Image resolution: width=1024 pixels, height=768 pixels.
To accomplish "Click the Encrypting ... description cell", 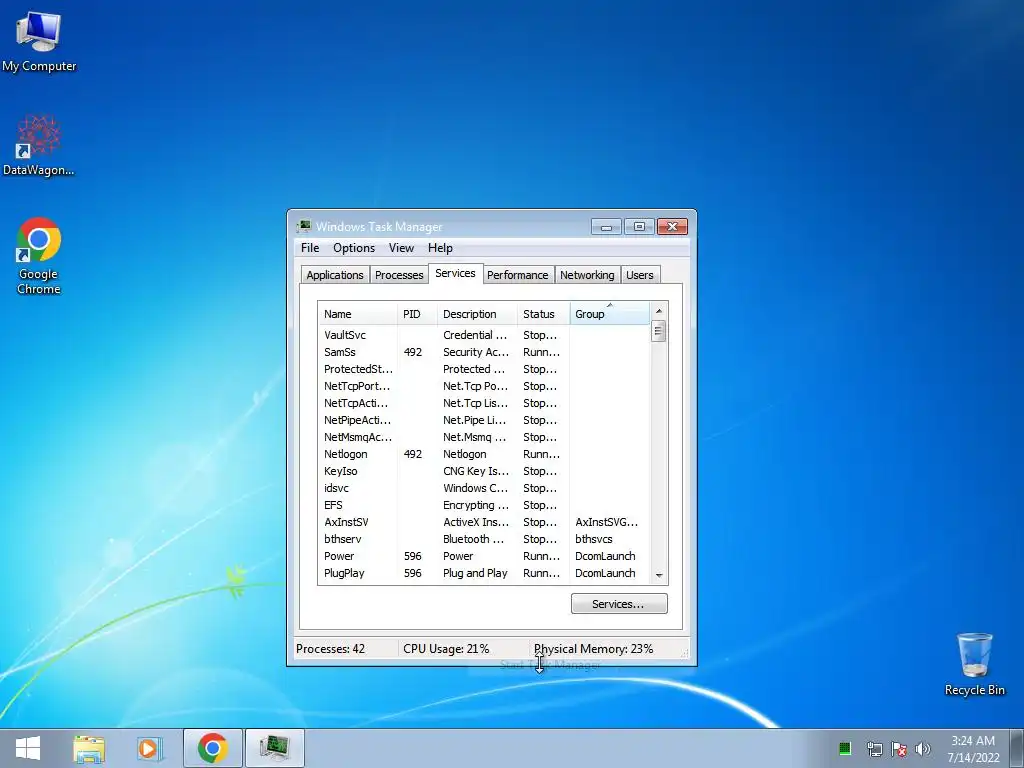I will (475, 505).
